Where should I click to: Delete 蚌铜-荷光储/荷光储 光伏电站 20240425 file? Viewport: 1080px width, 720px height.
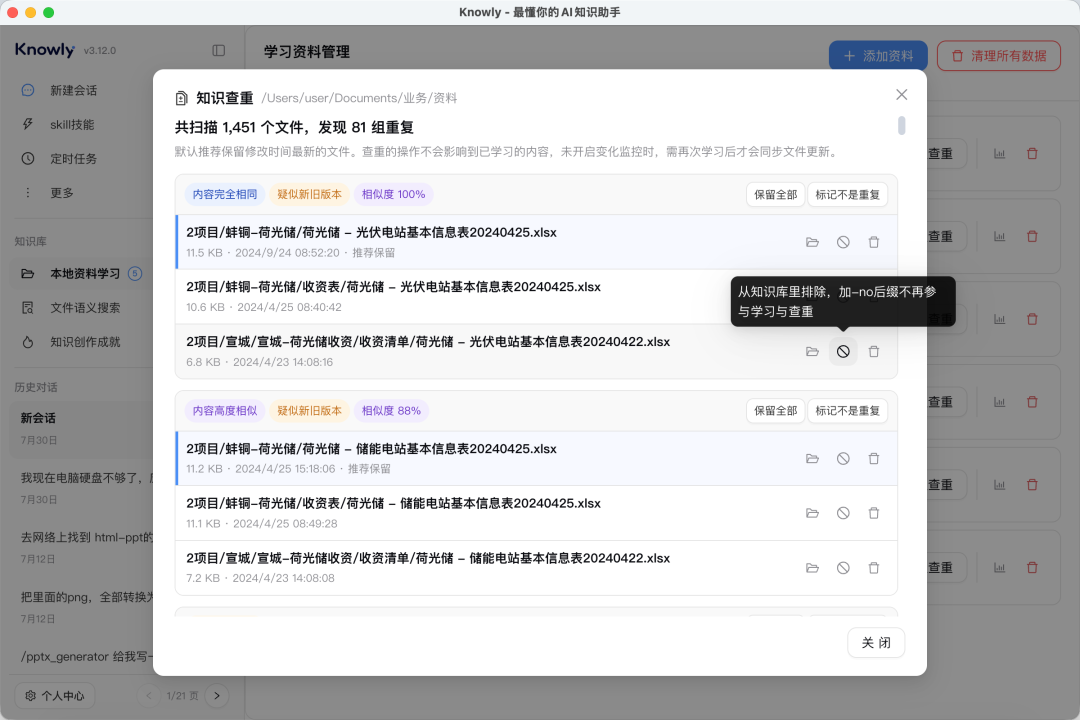click(873, 242)
